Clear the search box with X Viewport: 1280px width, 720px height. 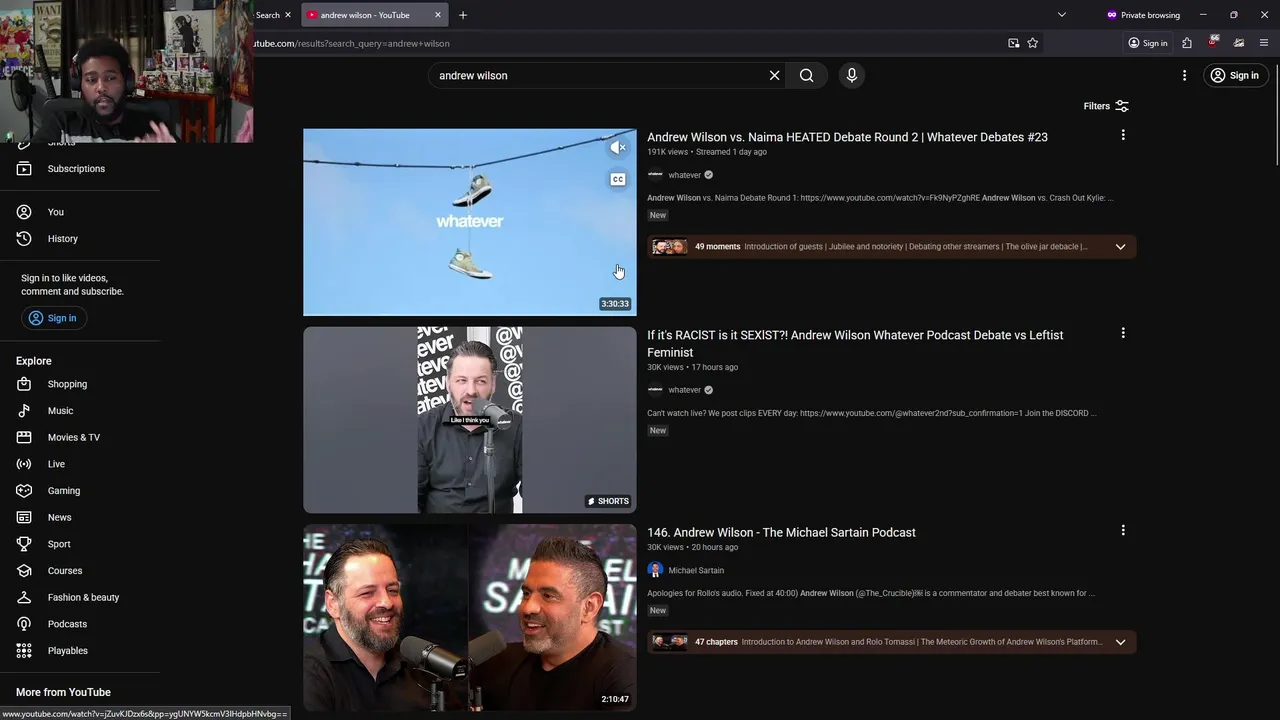(774, 75)
